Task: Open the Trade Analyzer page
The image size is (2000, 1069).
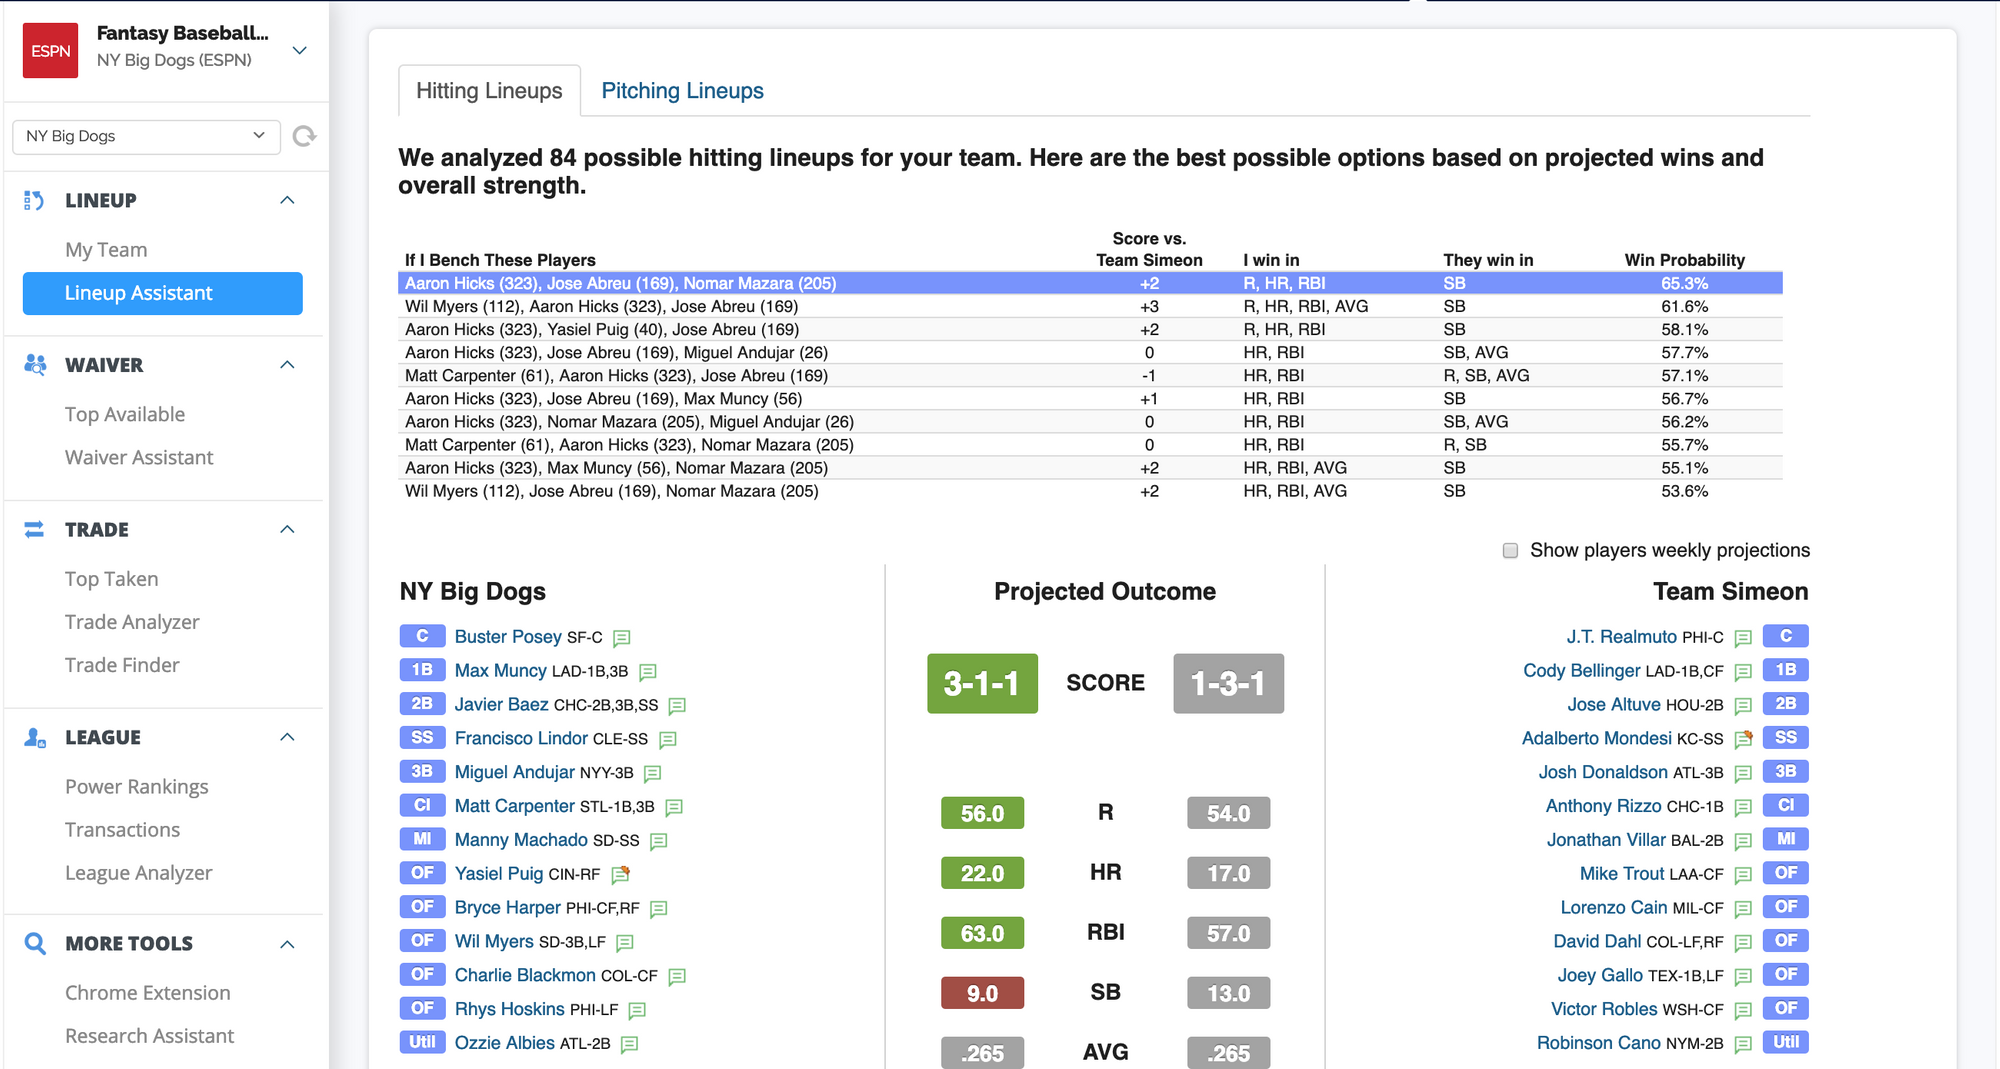Action: (132, 622)
